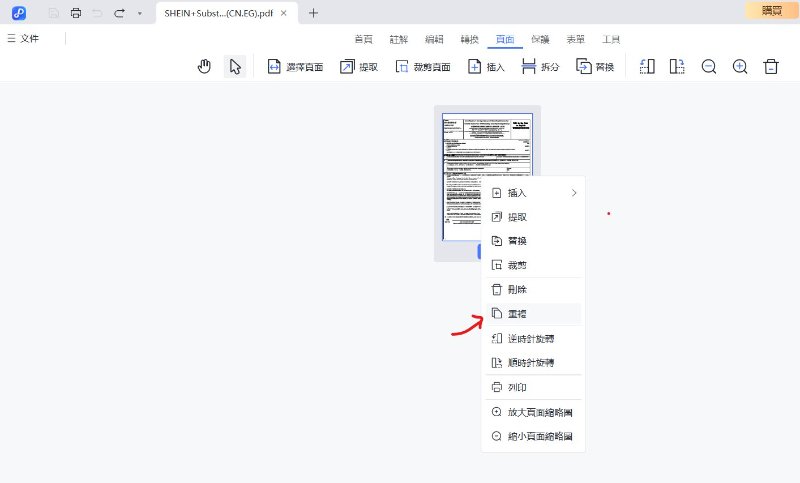800x483 pixels.
Task: Select 順時針旋轉 in context menu
Action: click(533, 363)
